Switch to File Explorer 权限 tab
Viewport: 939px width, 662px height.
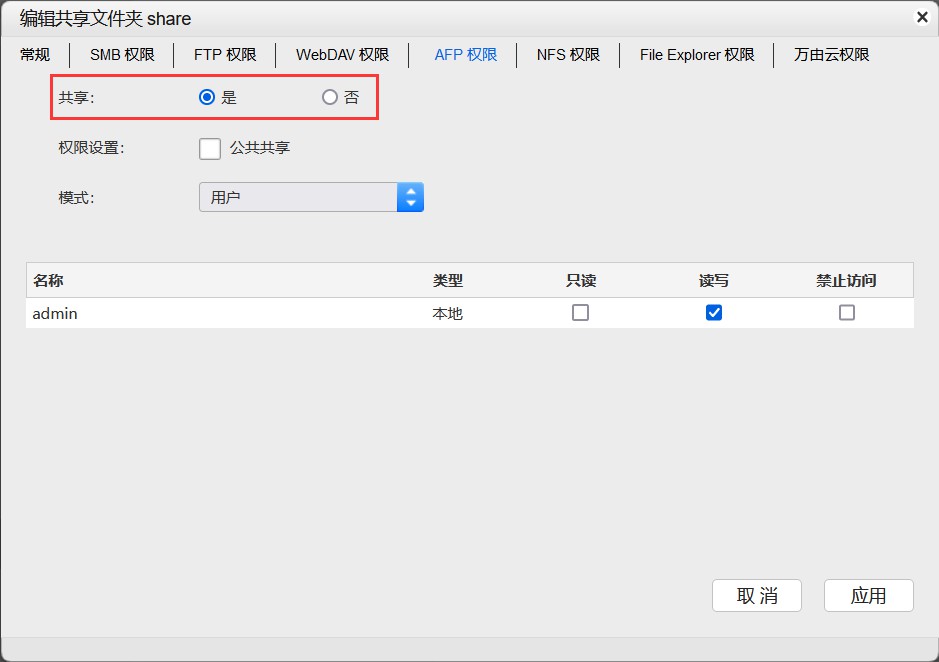point(697,55)
